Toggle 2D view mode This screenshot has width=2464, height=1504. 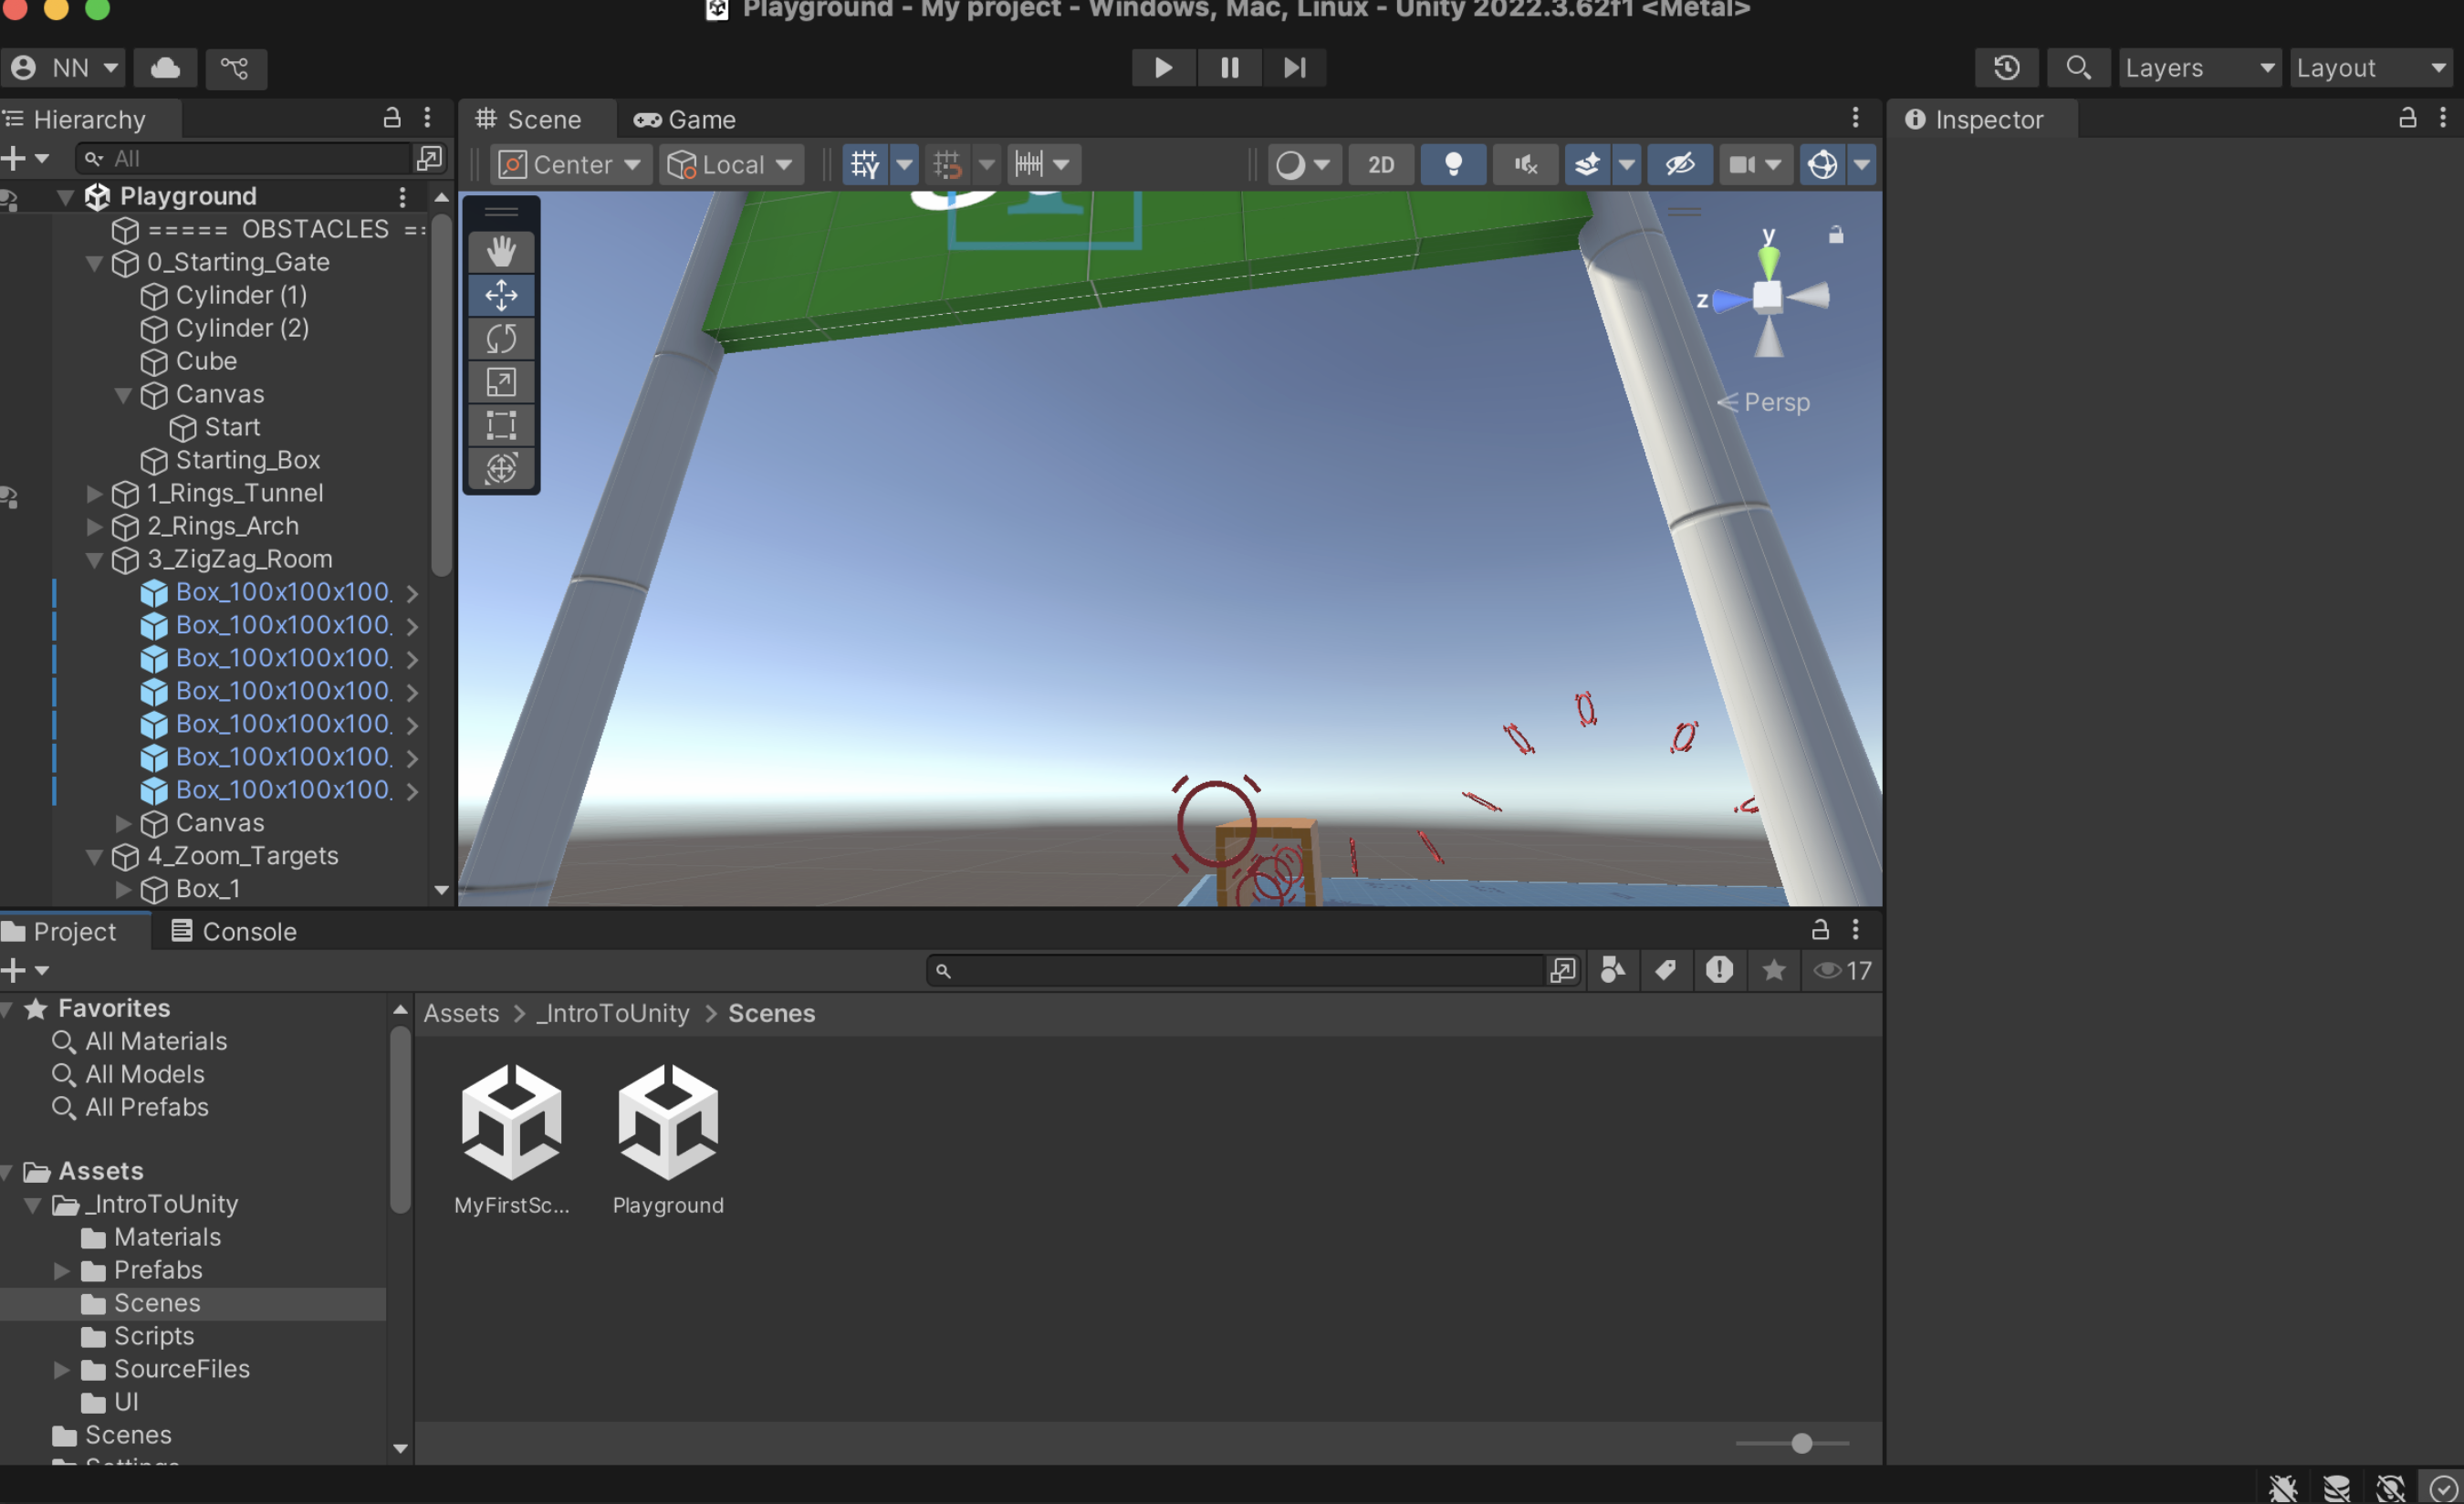[1380, 164]
